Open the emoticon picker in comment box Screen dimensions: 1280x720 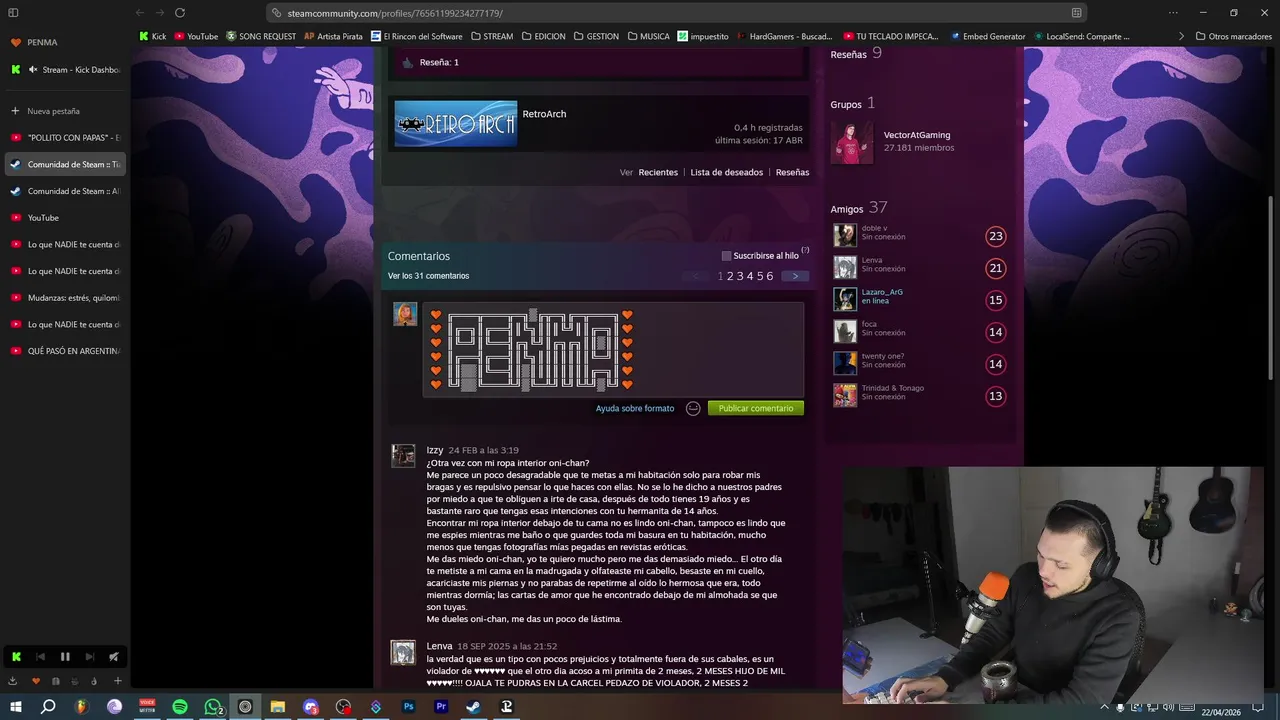coord(693,408)
